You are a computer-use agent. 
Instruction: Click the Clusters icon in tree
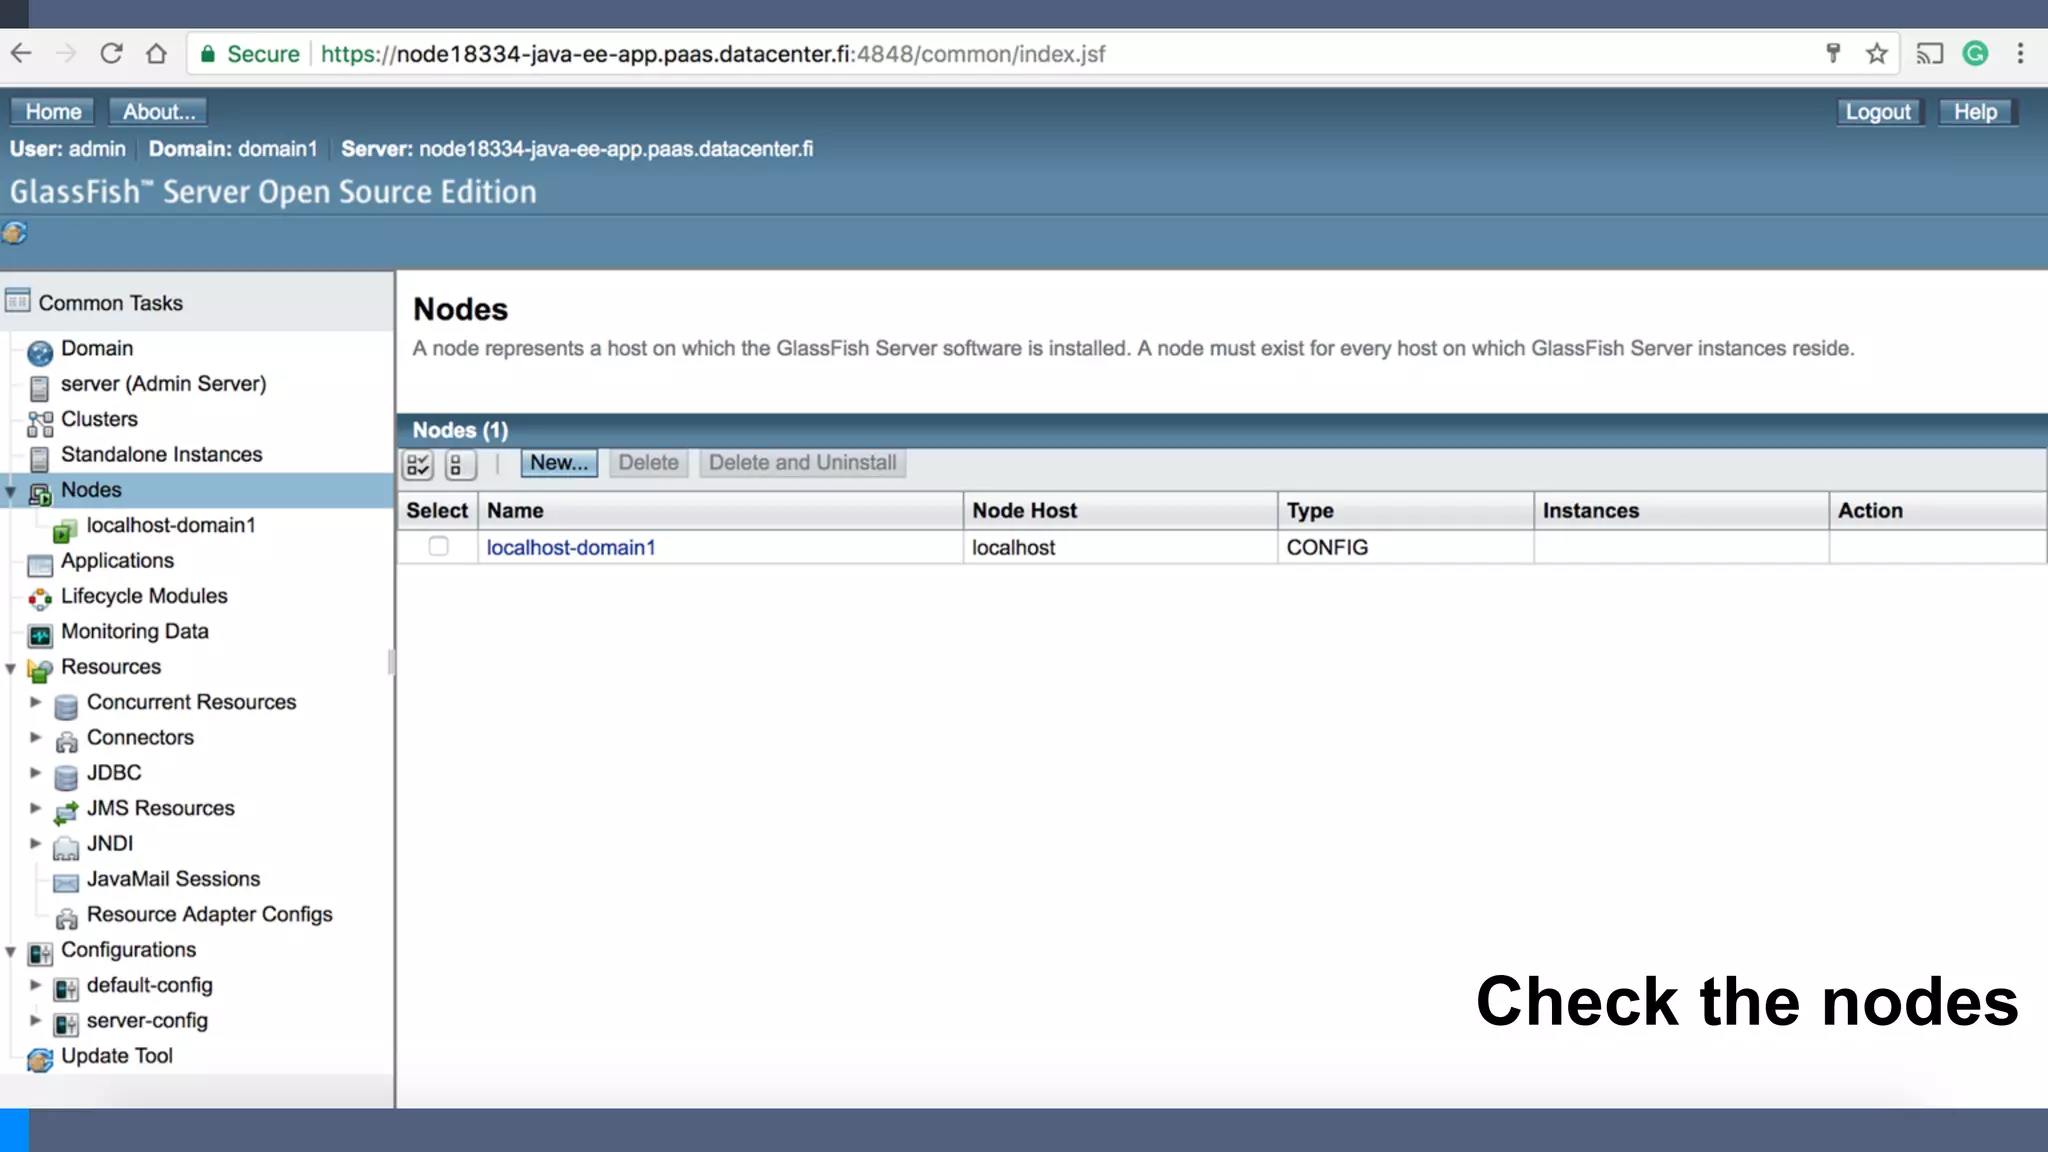tap(40, 423)
